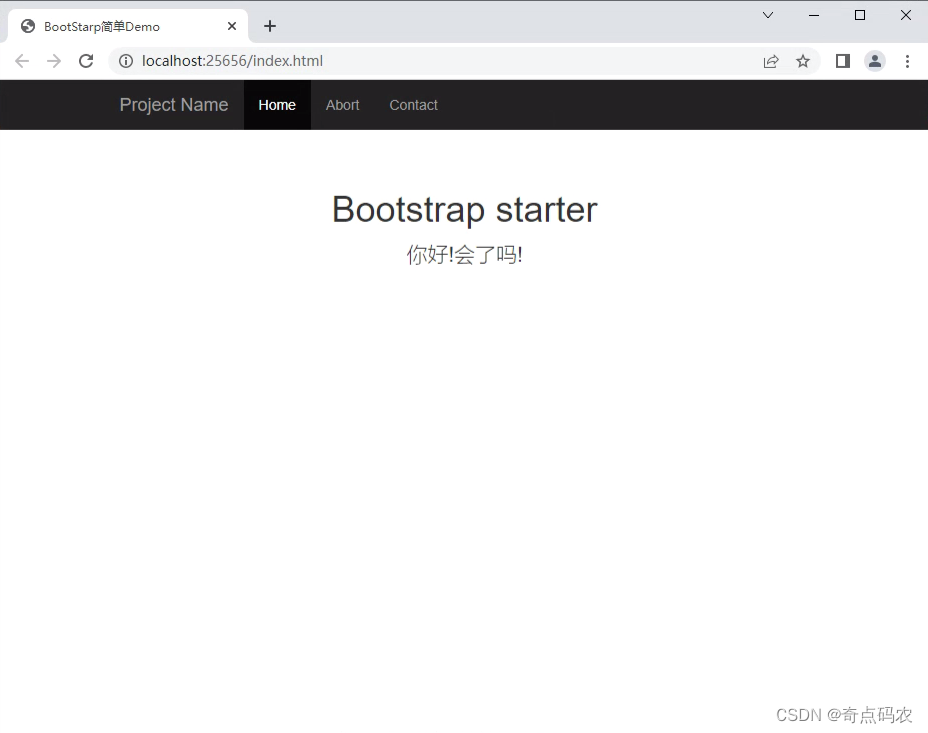
Task: Open the Contact nav item
Action: [414, 105]
